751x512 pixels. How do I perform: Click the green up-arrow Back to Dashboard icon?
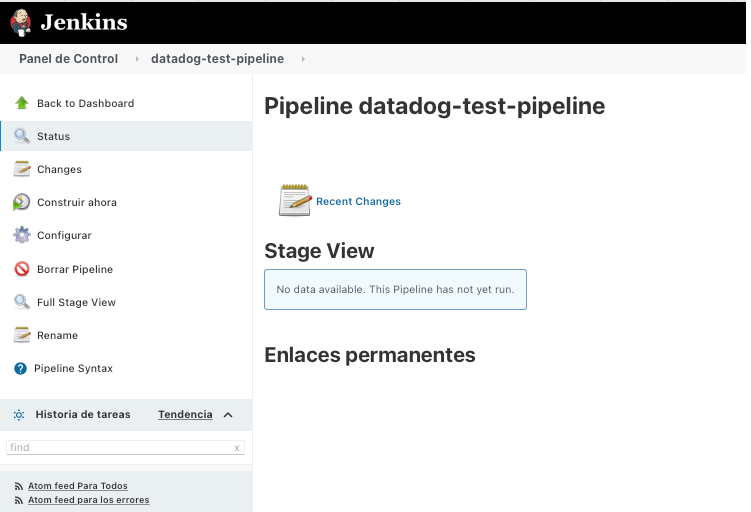[22, 103]
